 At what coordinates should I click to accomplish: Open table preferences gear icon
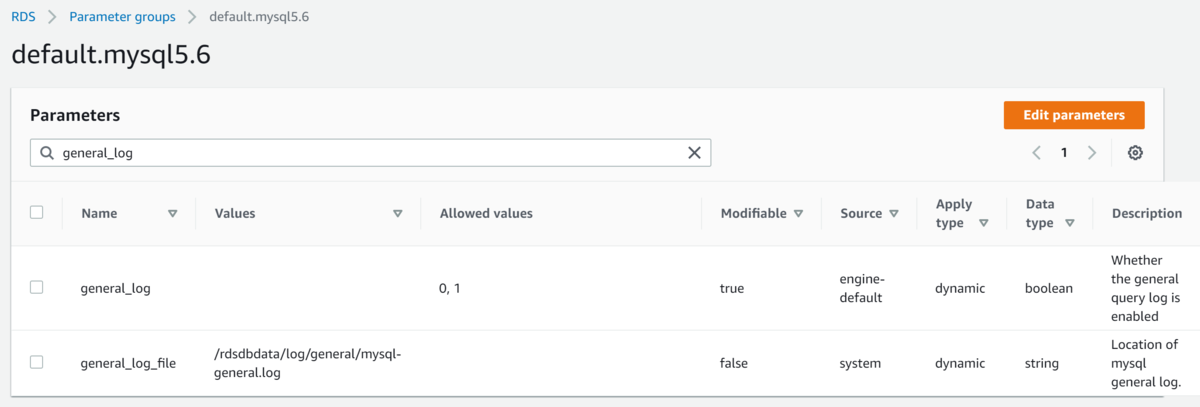[1135, 153]
